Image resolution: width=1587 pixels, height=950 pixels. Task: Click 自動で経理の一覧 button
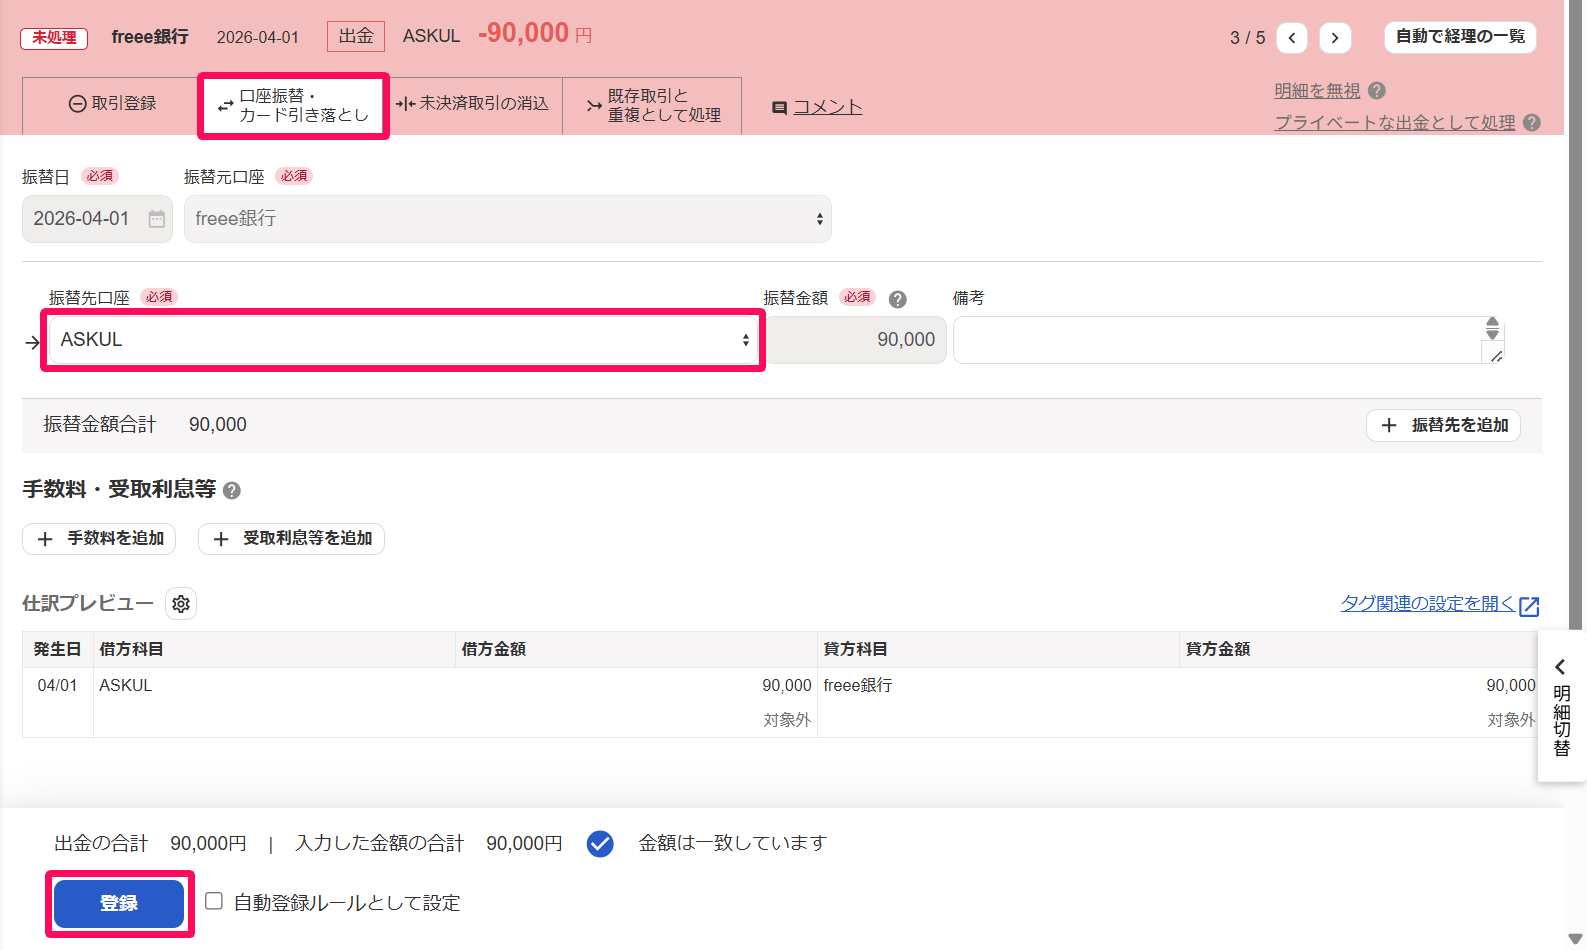[x=1460, y=37]
